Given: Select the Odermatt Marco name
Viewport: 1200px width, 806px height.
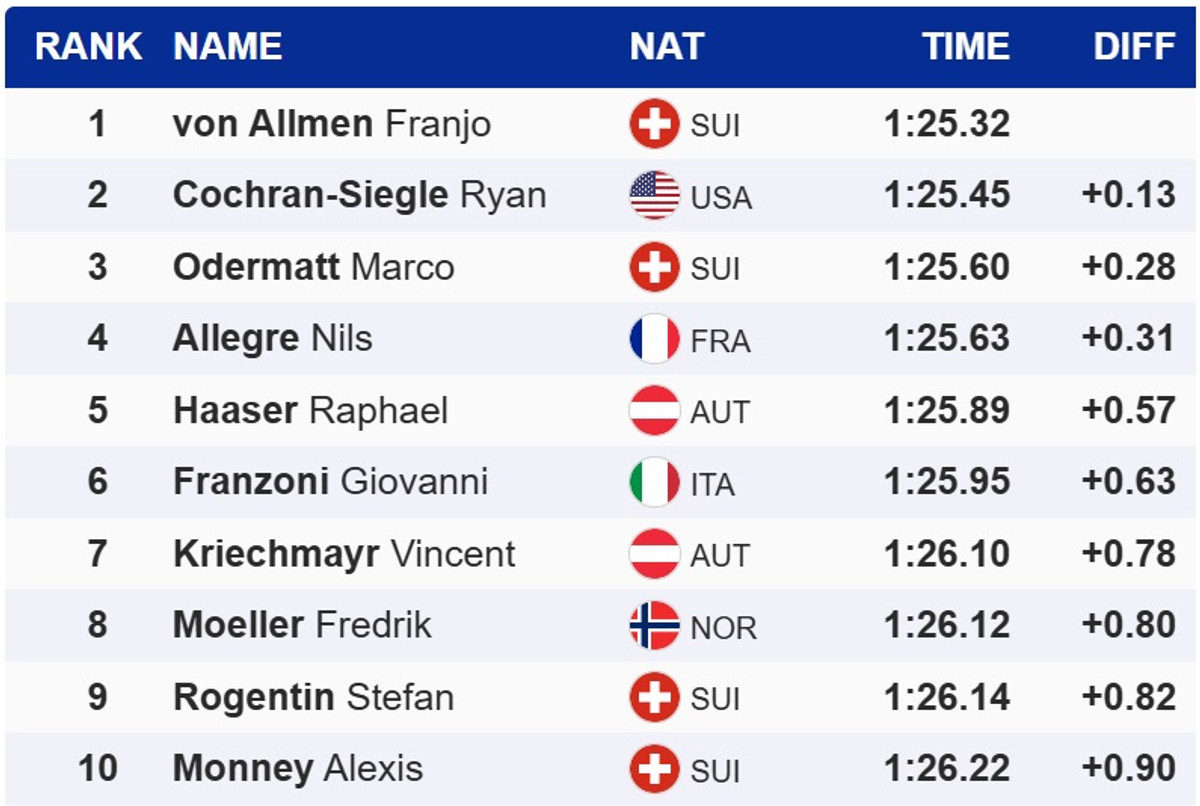Looking at the screenshot, I should pyautogui.click(x=313, y=267).
